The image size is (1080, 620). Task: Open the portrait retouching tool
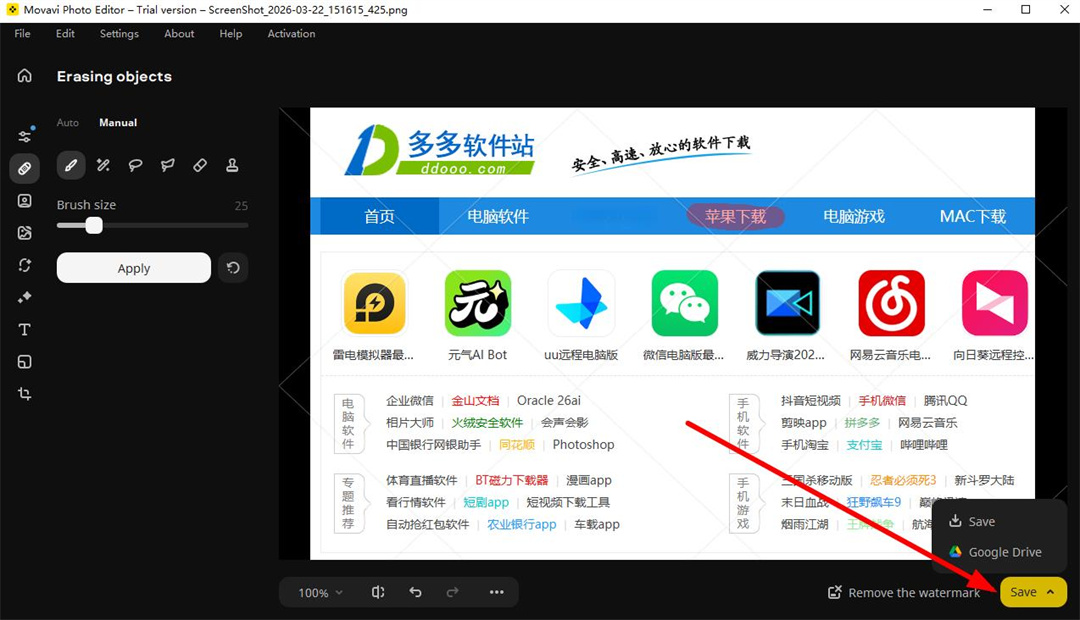tap(25, 200)
